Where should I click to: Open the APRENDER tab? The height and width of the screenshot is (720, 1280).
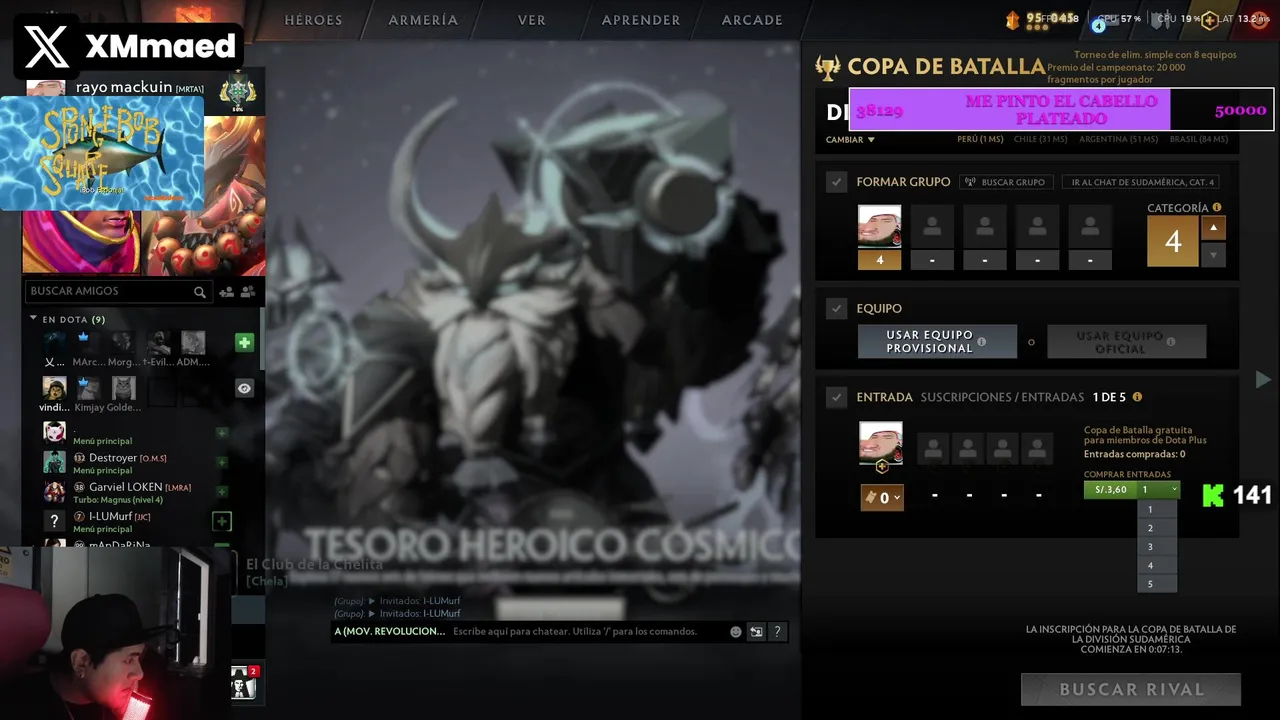coord(641,20)
